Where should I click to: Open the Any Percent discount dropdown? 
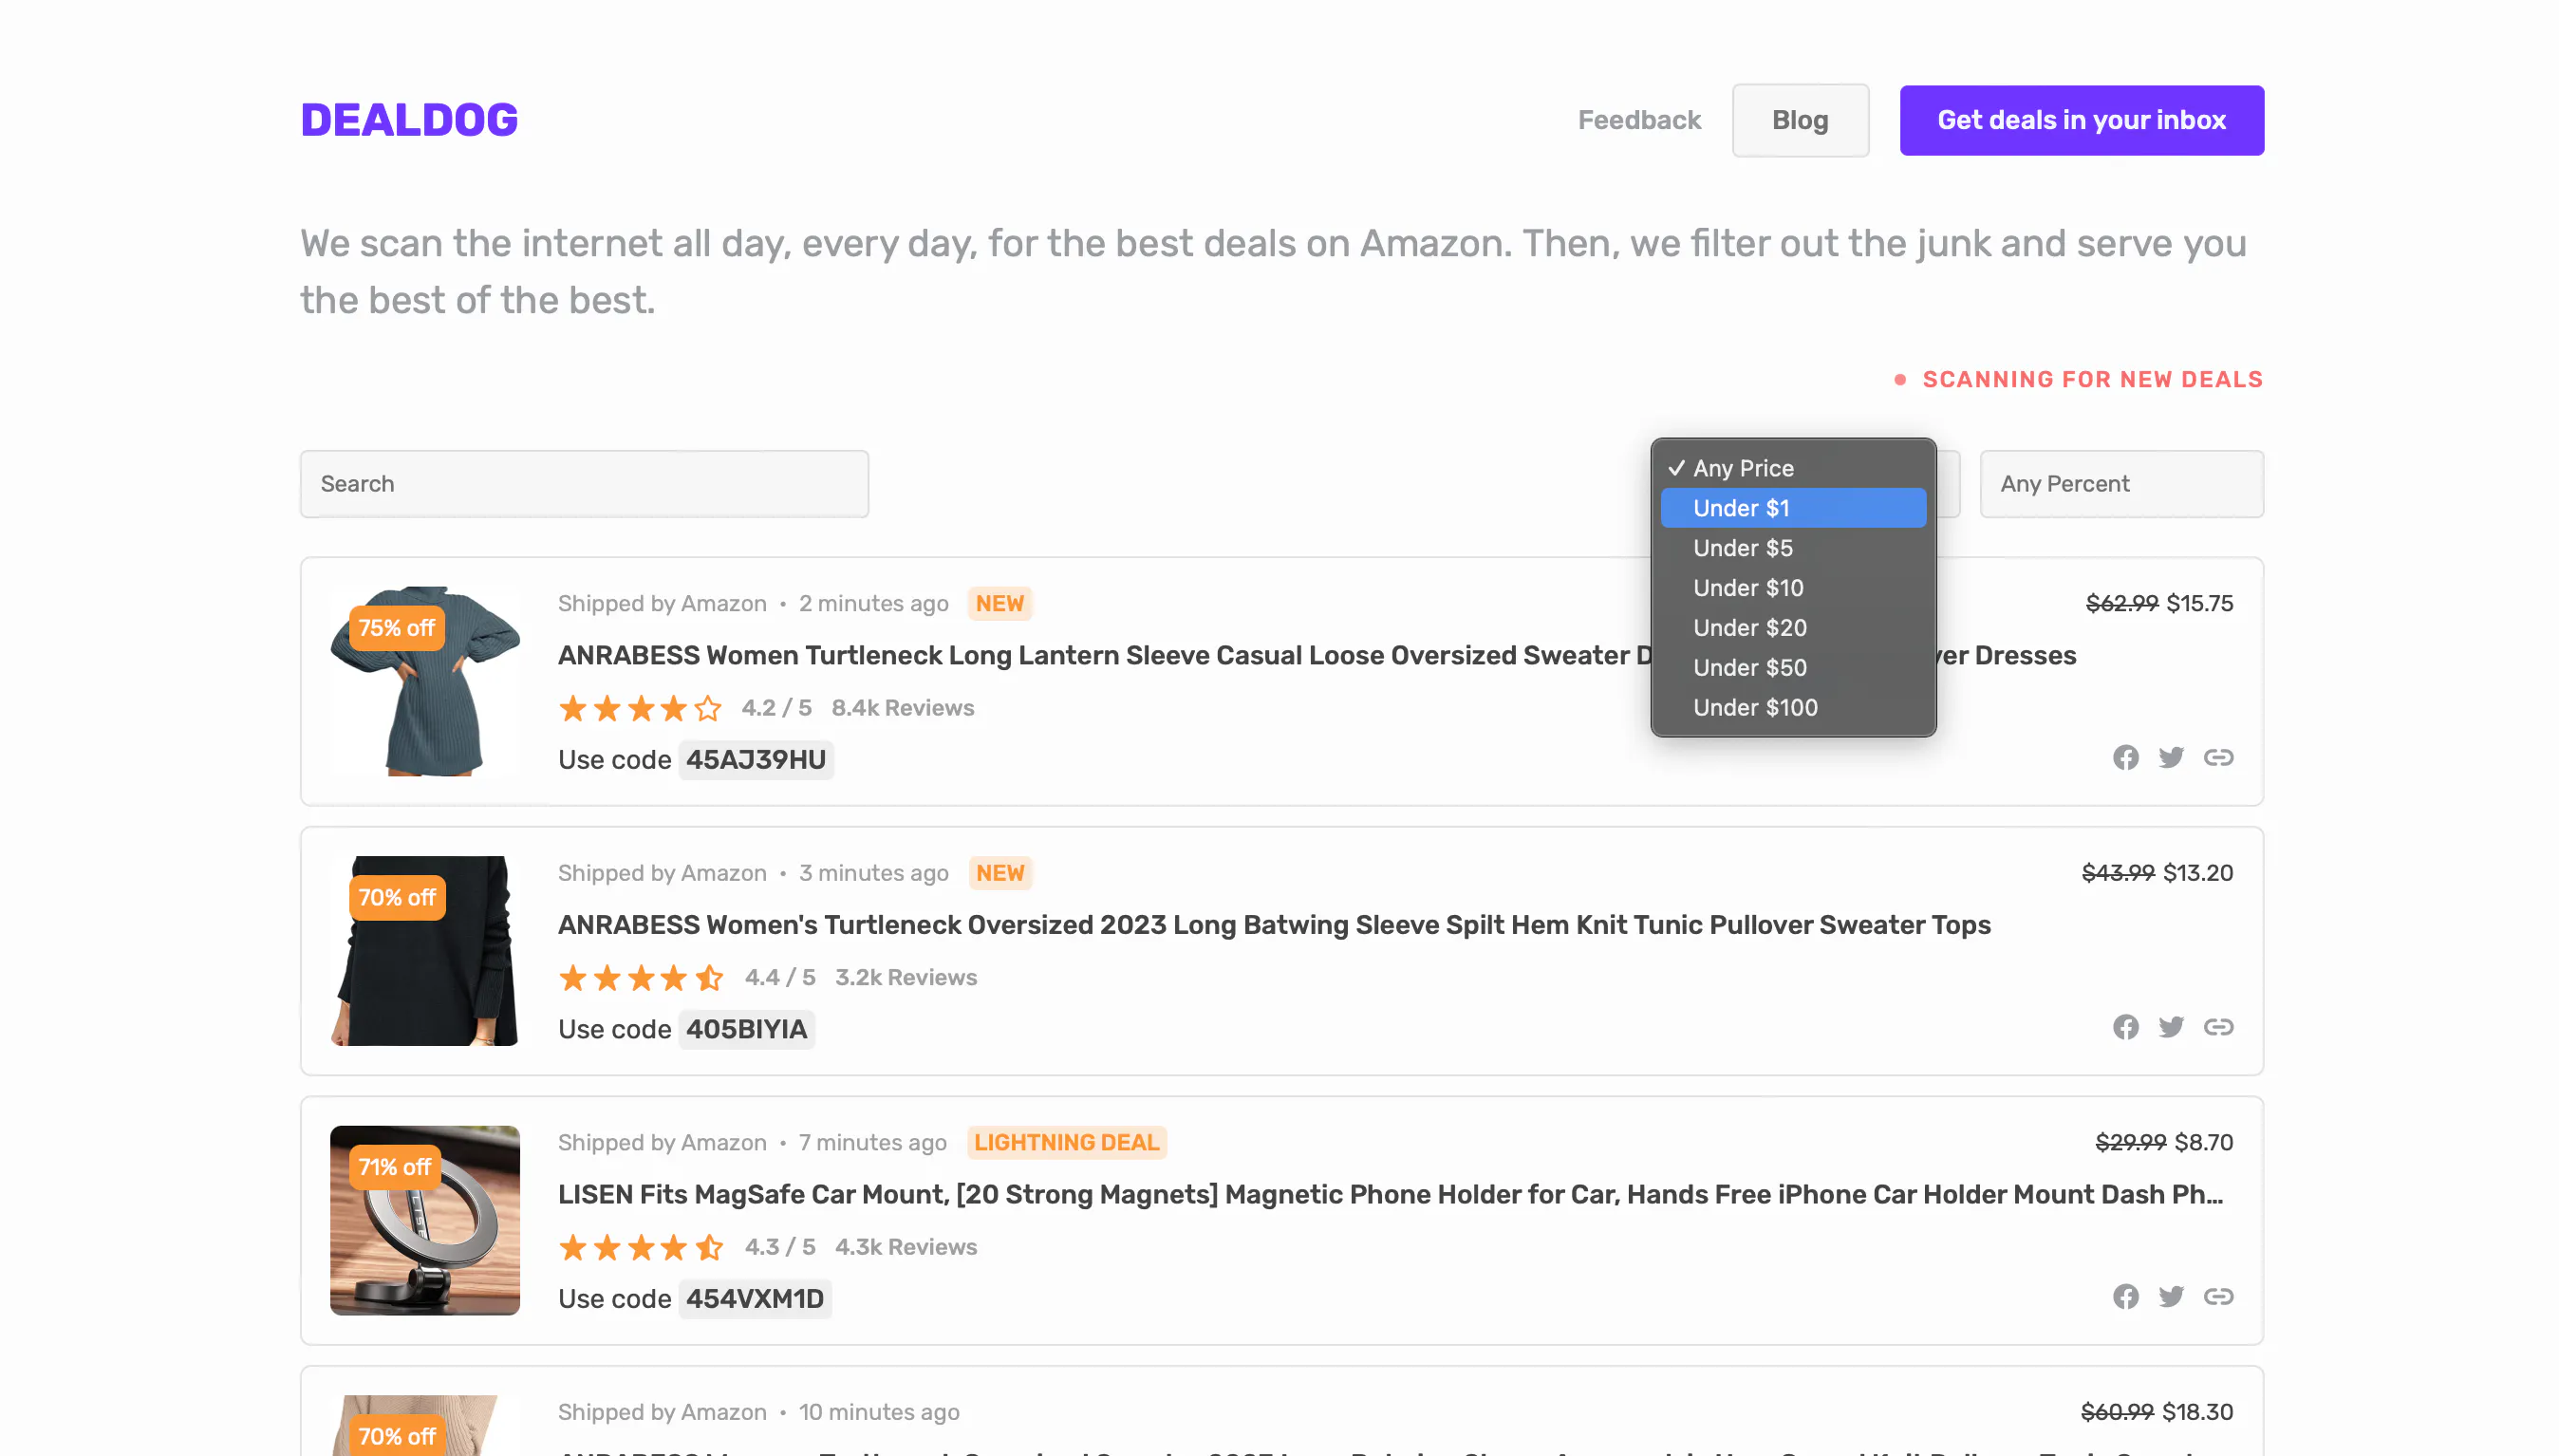point(2121,484)
